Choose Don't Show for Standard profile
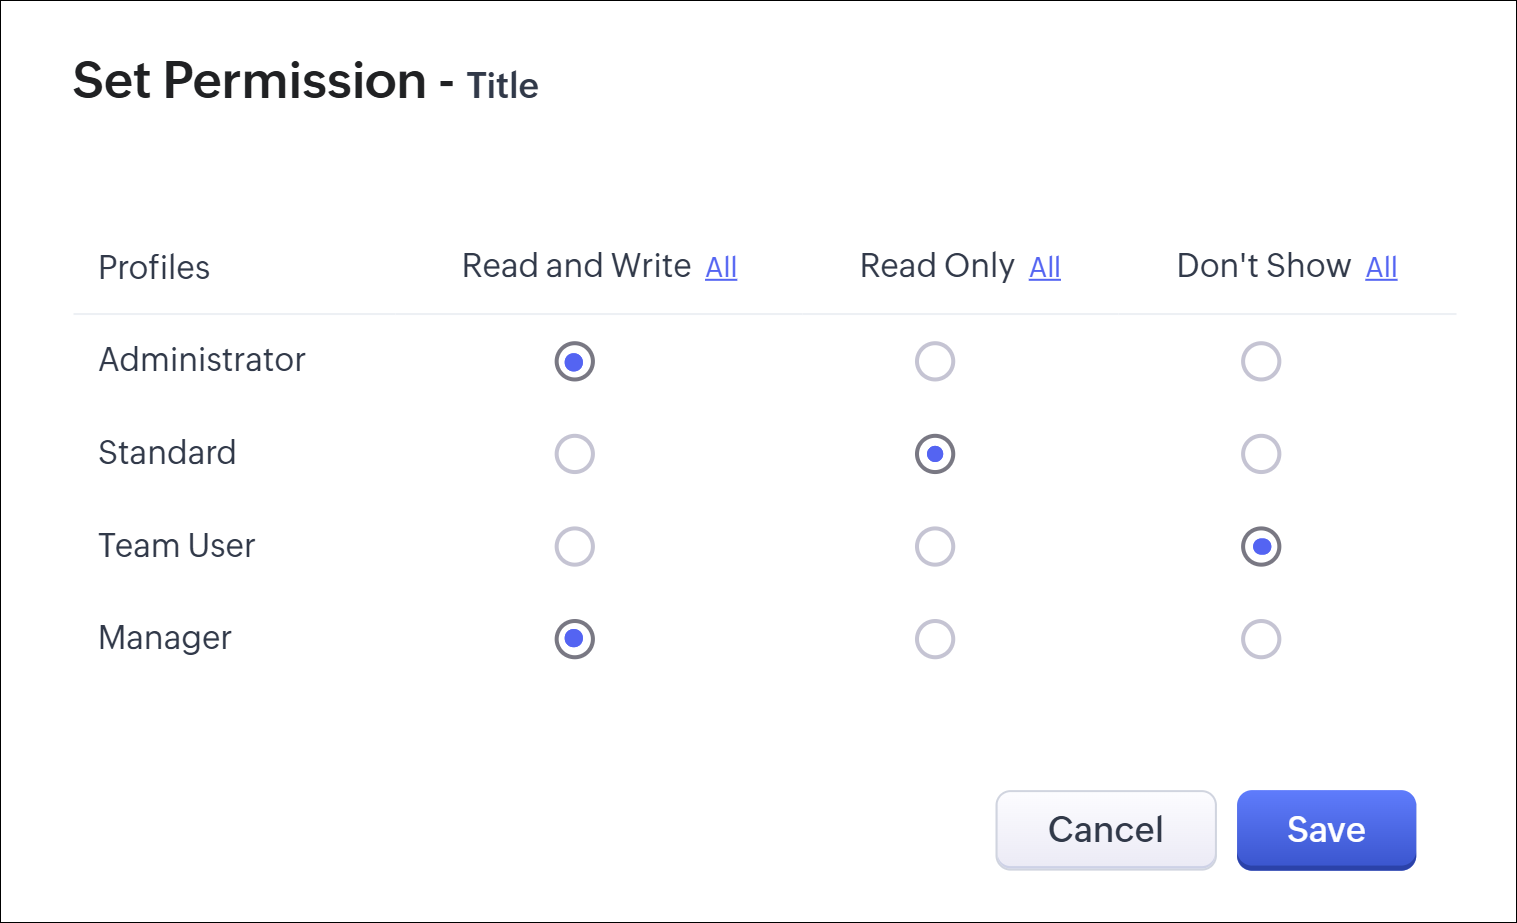The width and height of the screenshot is (1517, 923). (1260, 454)
